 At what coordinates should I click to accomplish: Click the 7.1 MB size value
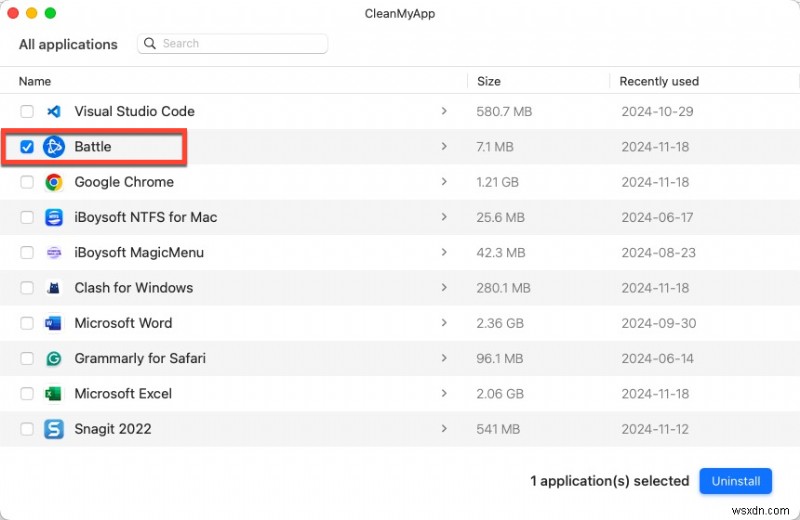[494, 147]
